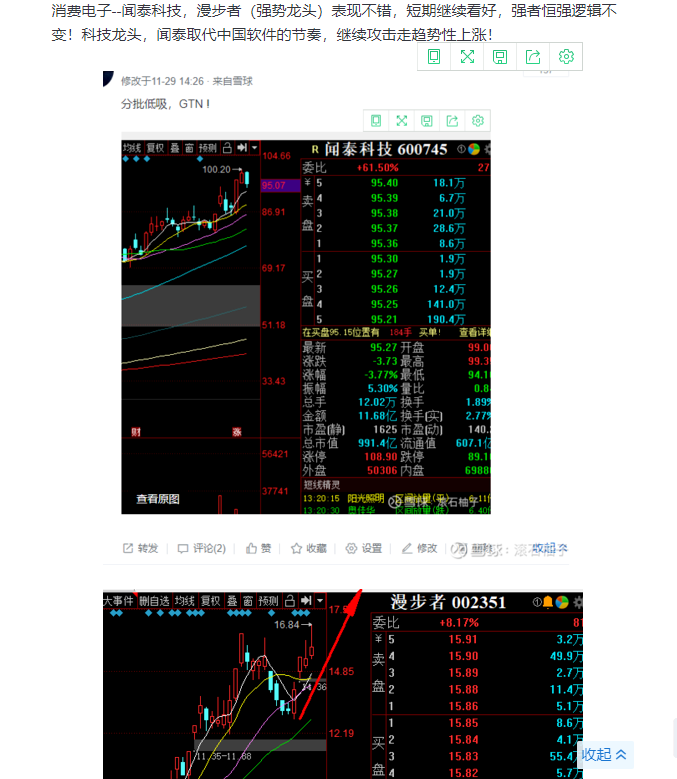This screenshot has width=677, height=779.
Task: Click the 短线精灵 panel header
Action: (x=322, y=484)
